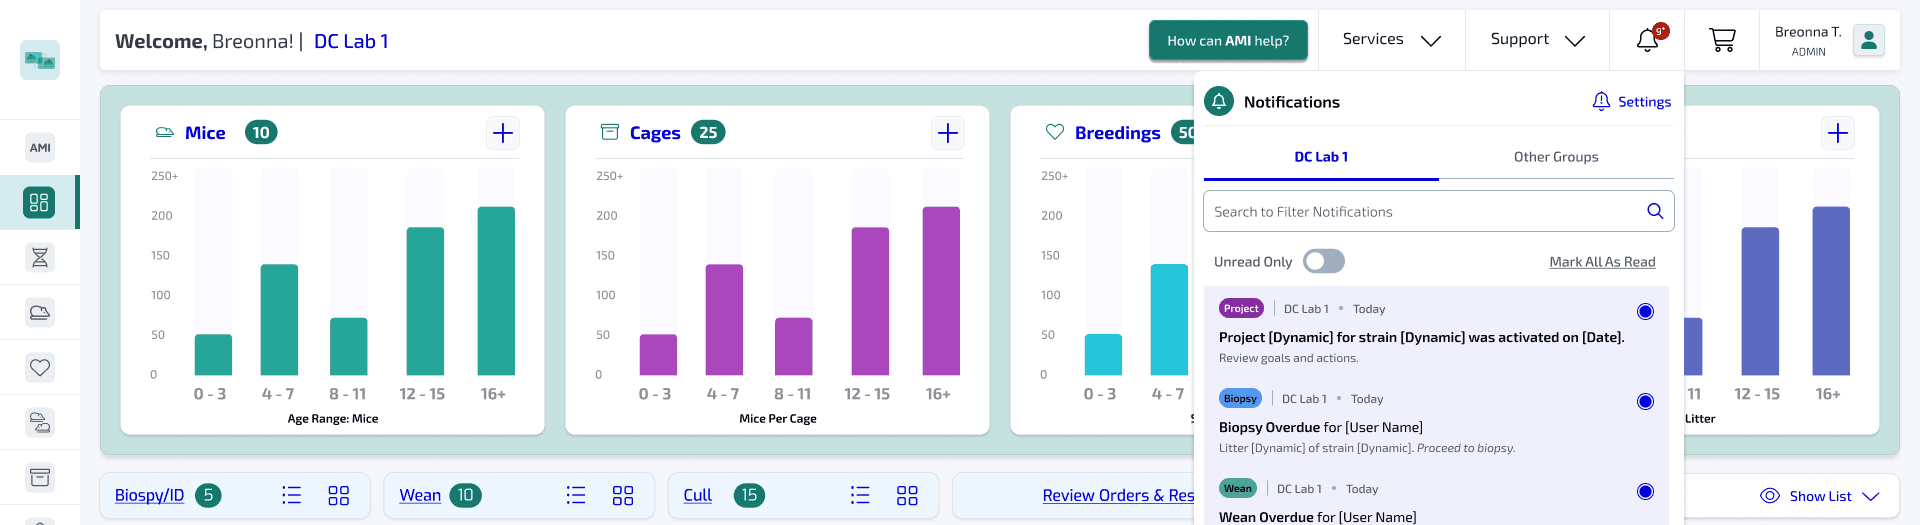1920x525 pixels.
Task: Open the shopping cart
Action: point(1722,40)
